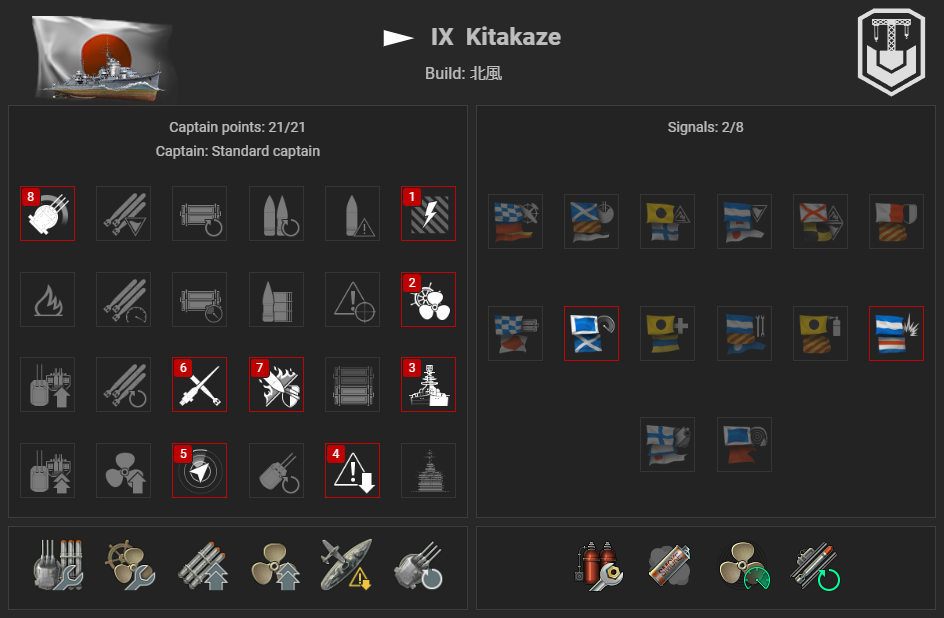Select the smoke generator consumable

669,566
